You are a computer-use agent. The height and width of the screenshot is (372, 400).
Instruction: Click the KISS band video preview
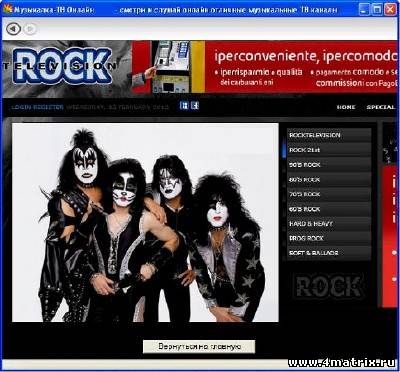pyautogui.click(x=145, y=222)
